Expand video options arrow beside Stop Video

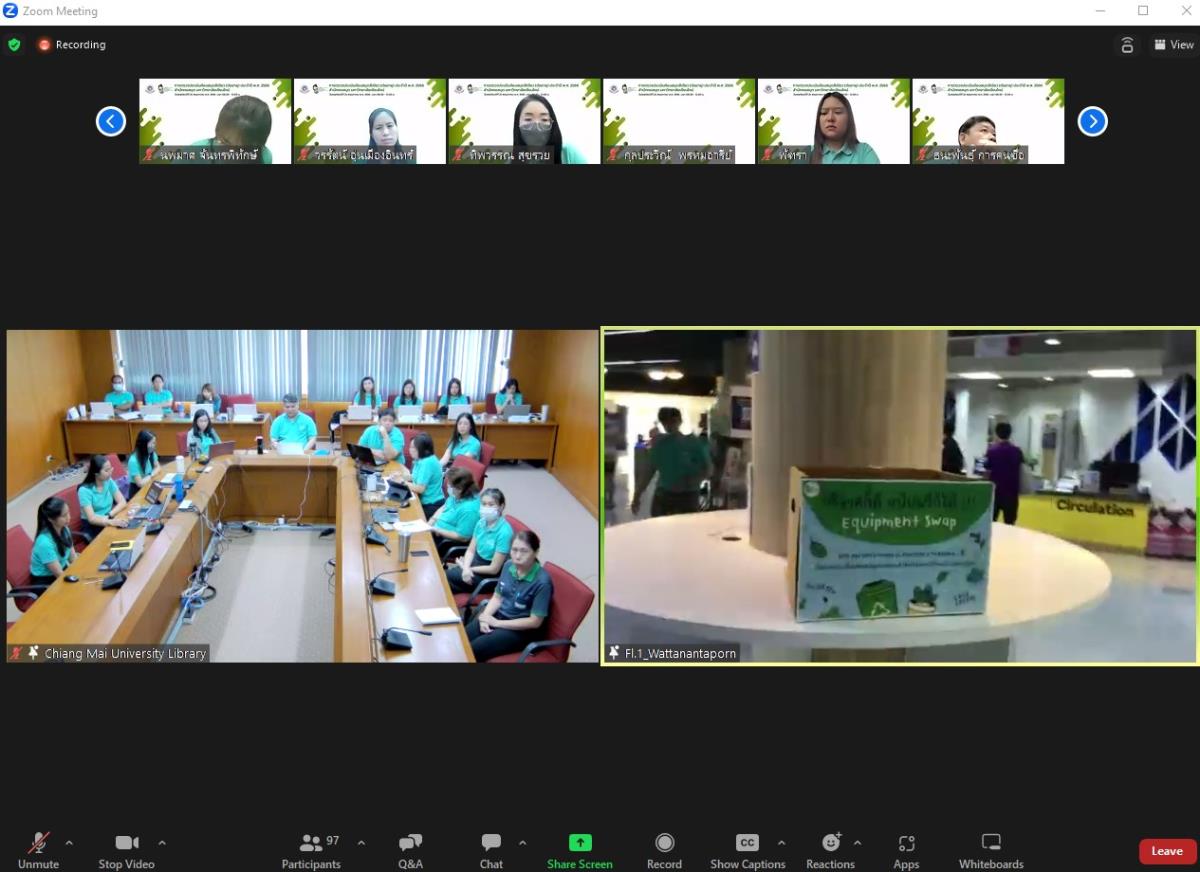click(162, 843)
